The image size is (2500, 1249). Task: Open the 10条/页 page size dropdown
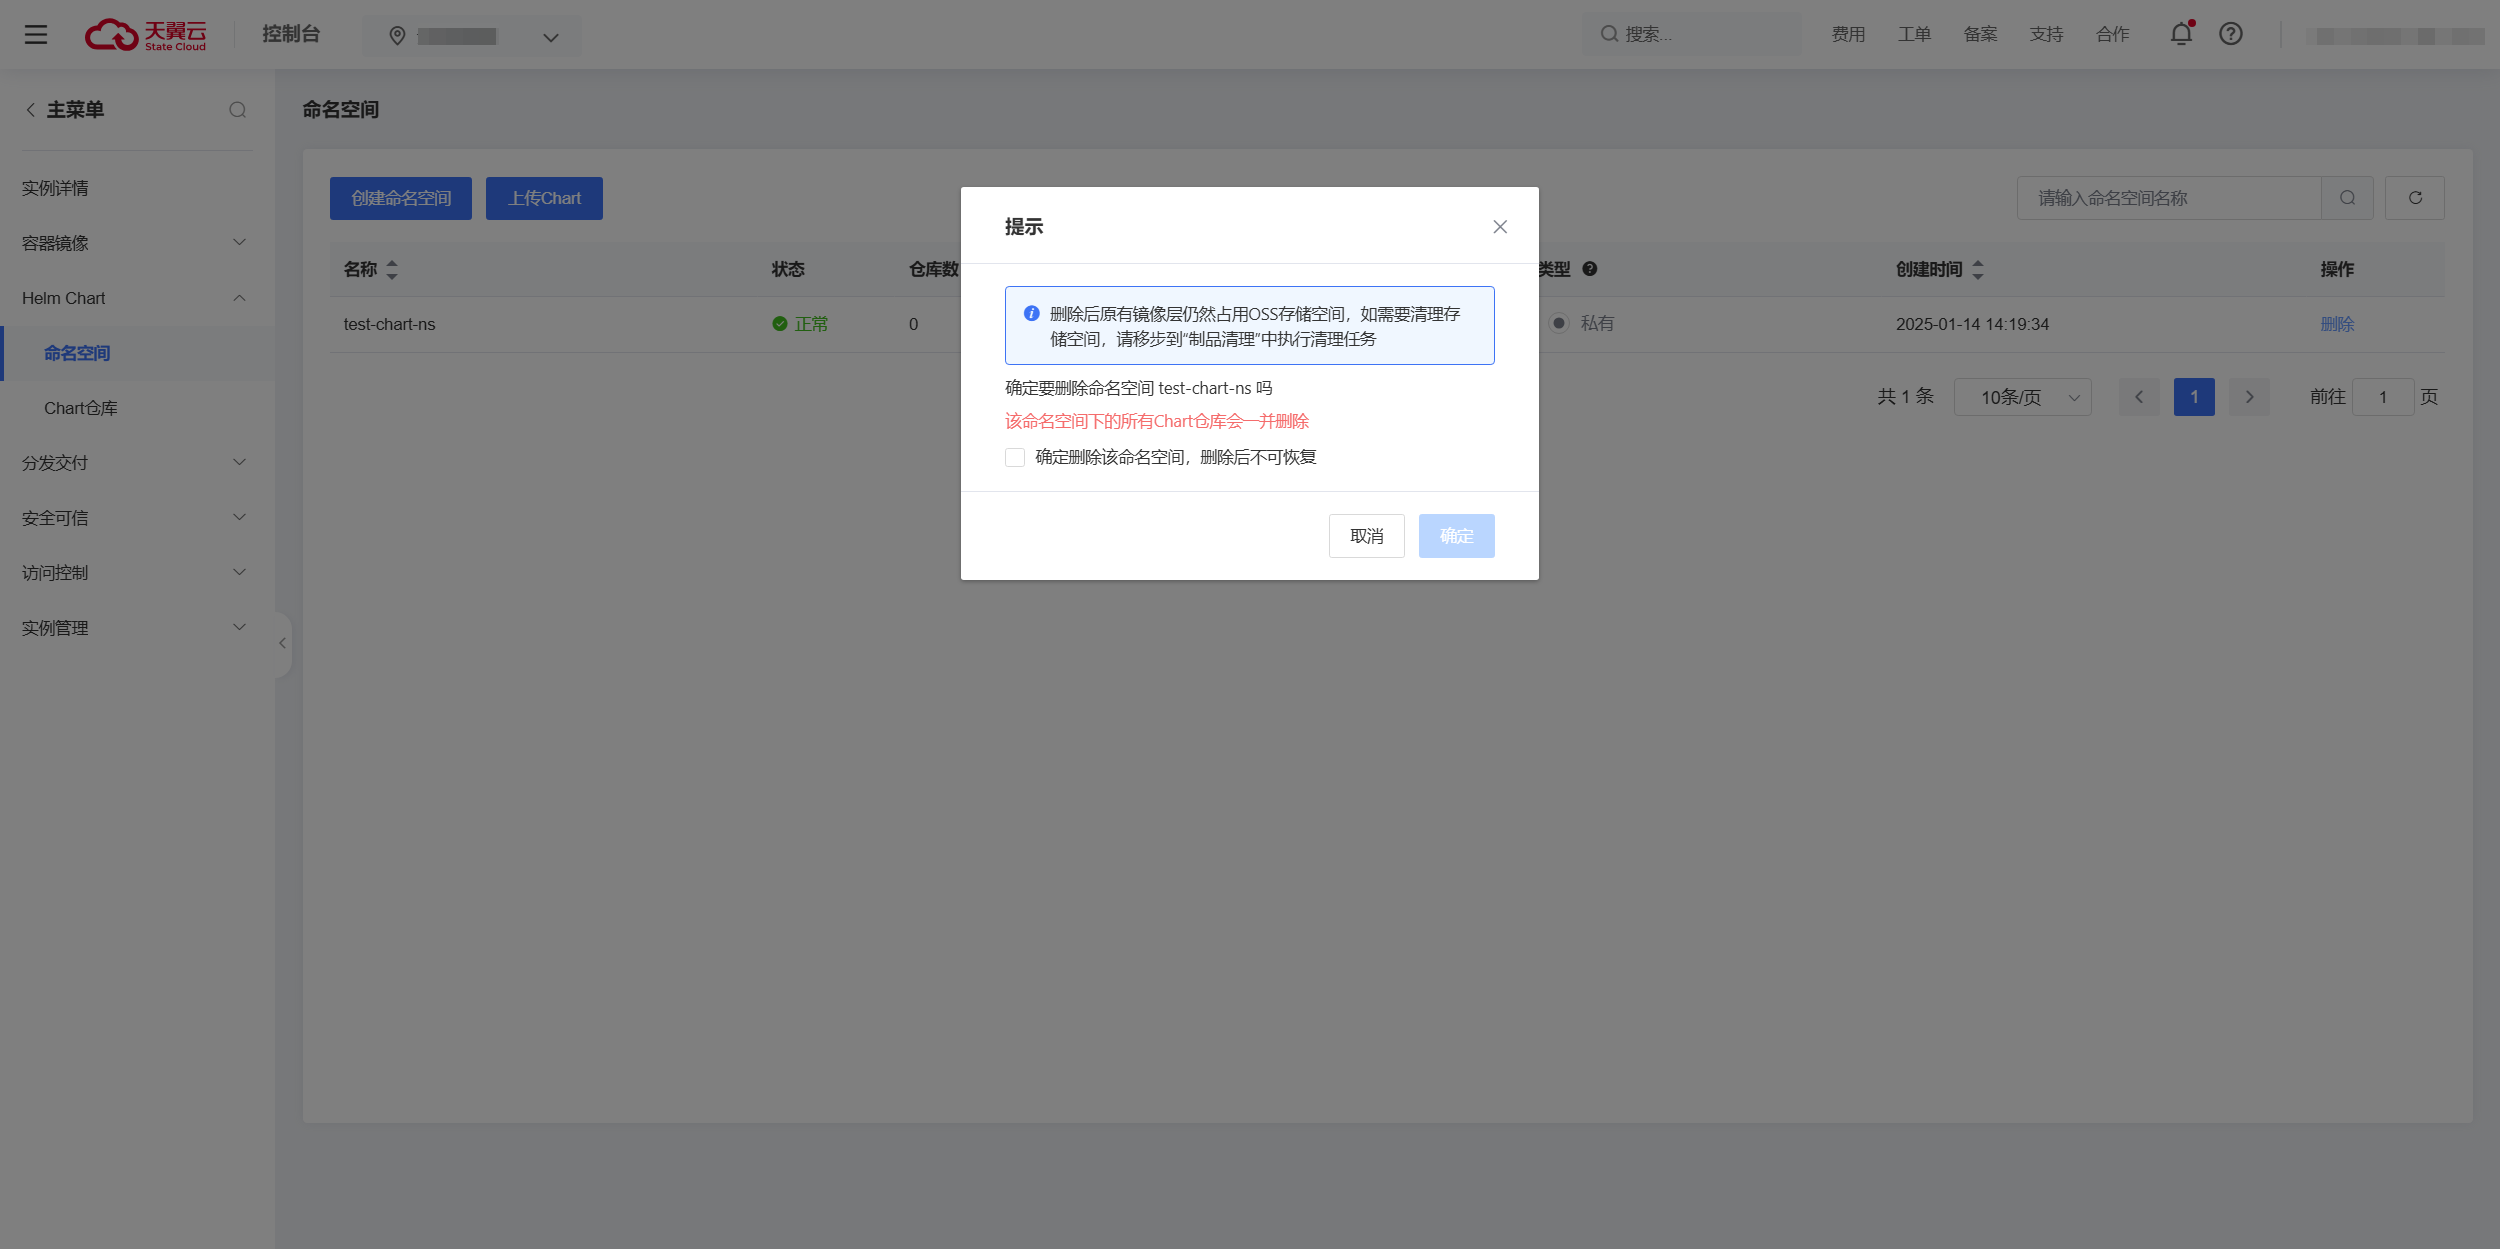point(2022,397)
